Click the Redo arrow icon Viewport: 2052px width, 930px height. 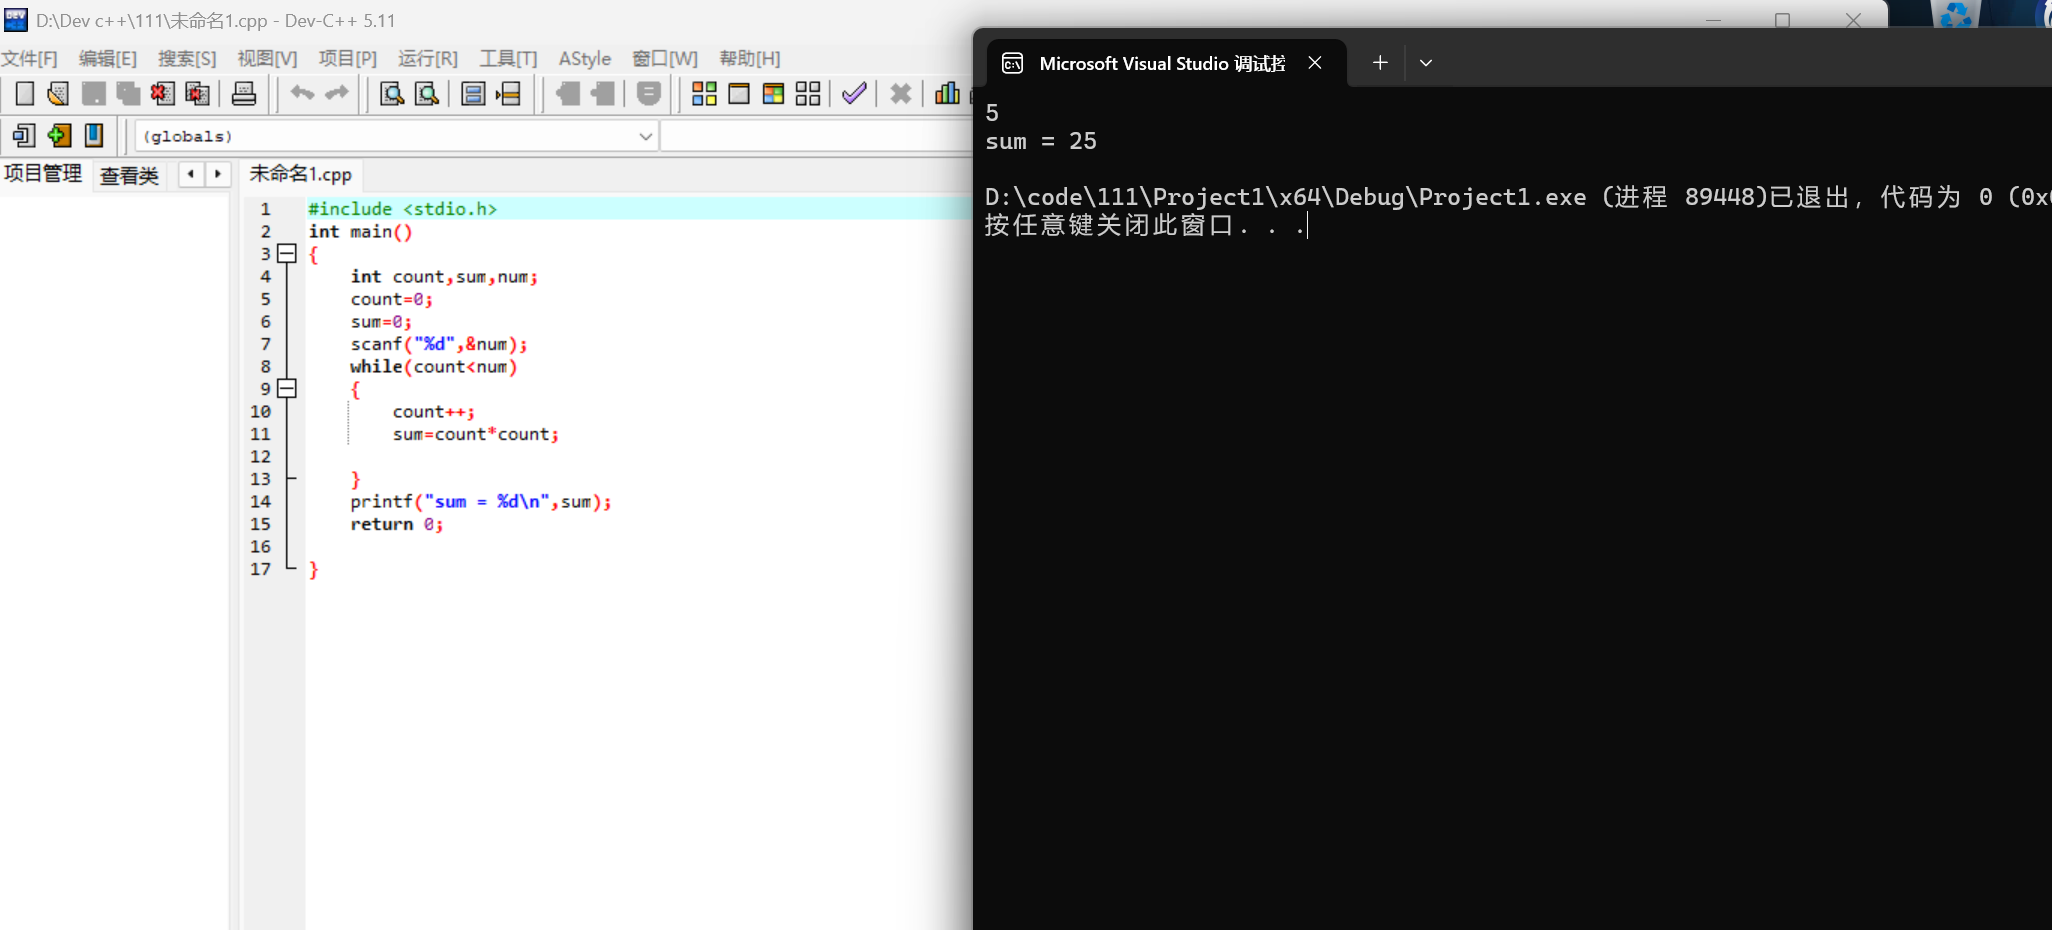[x=337, y=93]
